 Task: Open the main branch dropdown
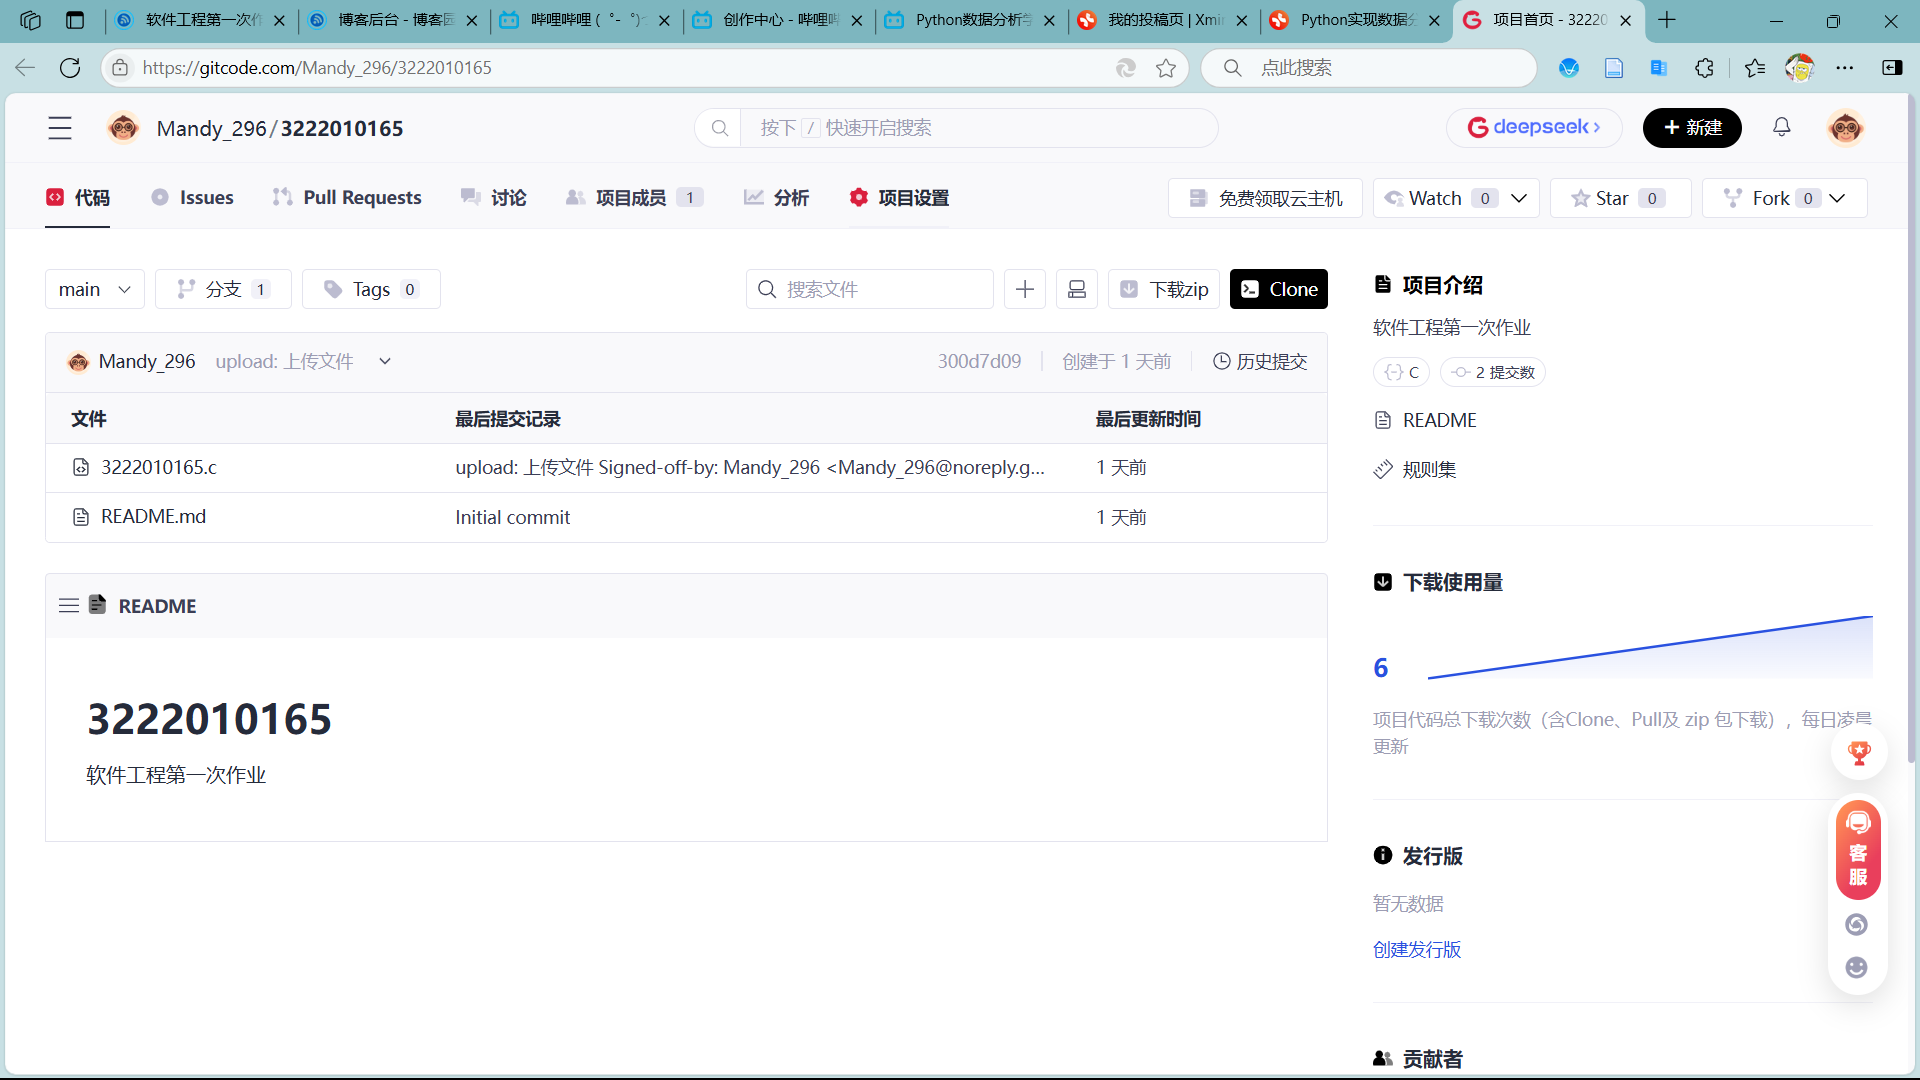point(95,289)
